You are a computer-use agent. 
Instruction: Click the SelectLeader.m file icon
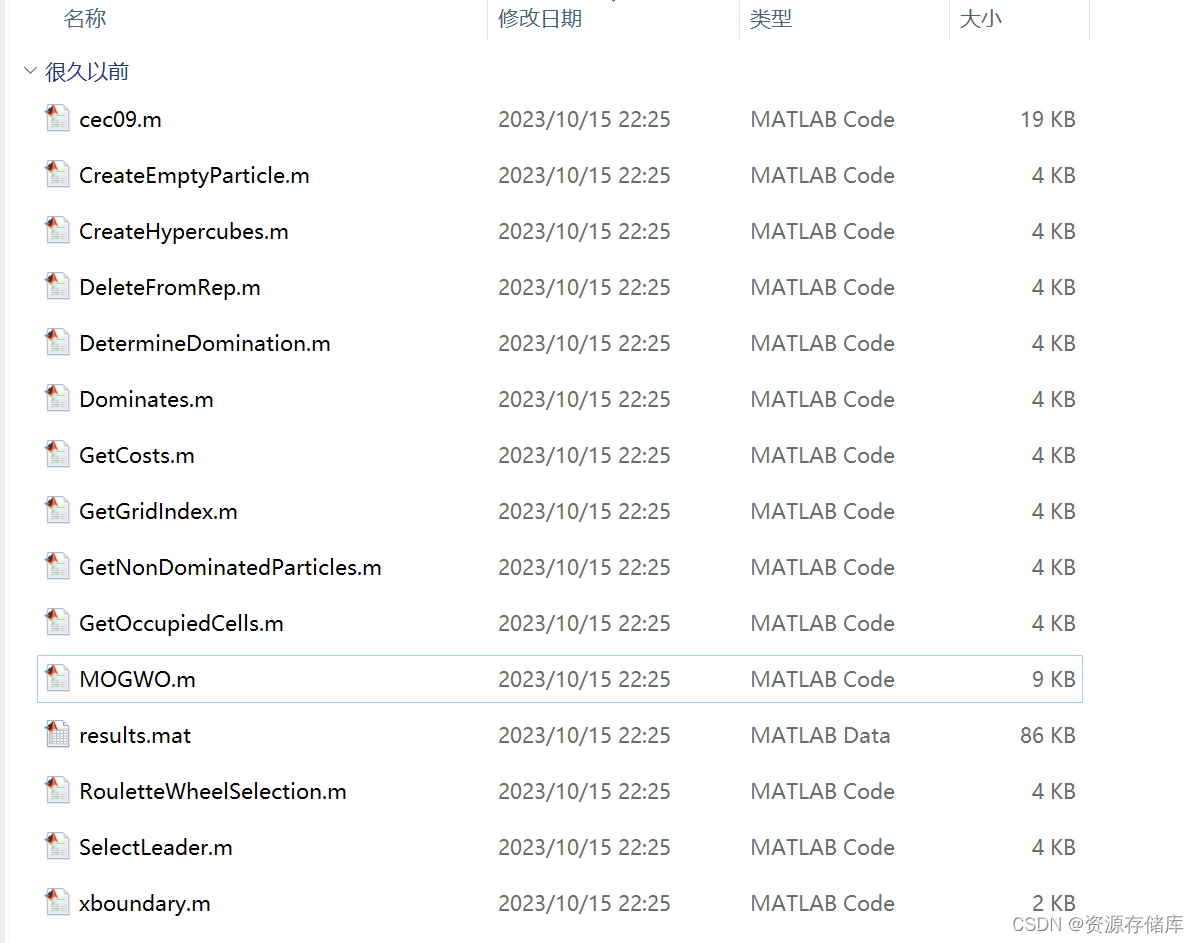[x=57, y=845]
